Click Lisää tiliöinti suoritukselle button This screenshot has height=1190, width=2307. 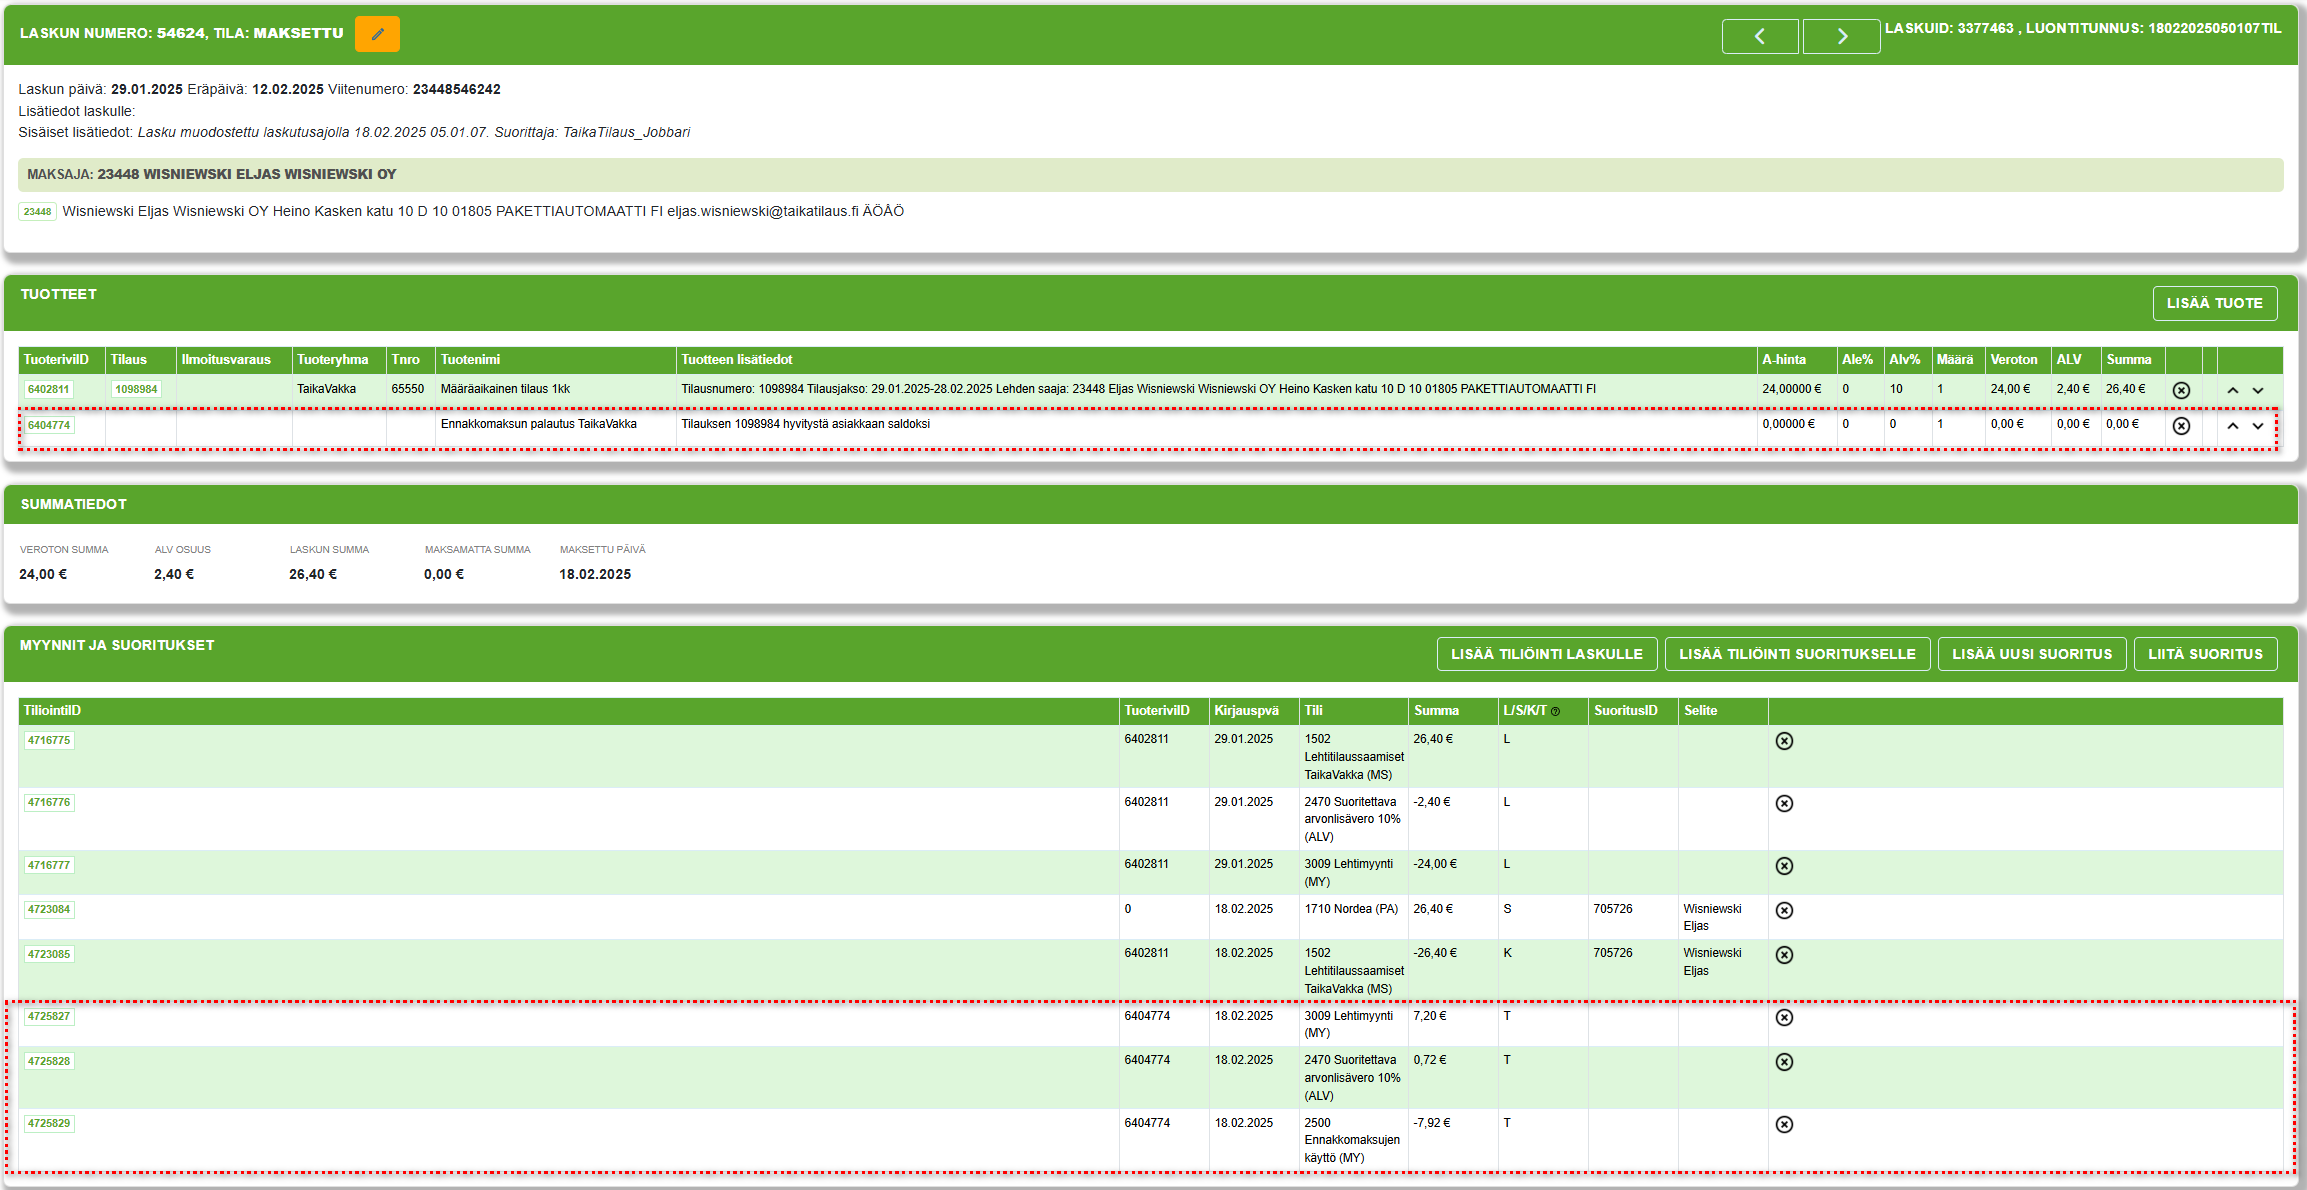1797,654
